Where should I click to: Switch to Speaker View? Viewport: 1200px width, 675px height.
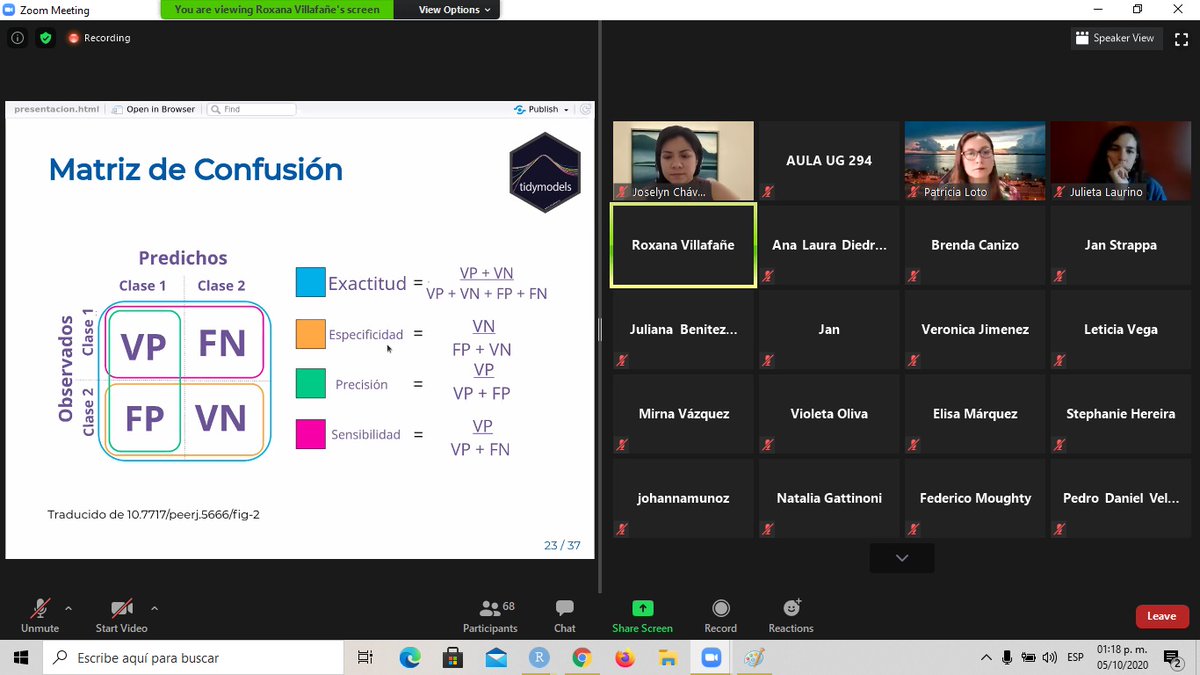coord(1114,38)
